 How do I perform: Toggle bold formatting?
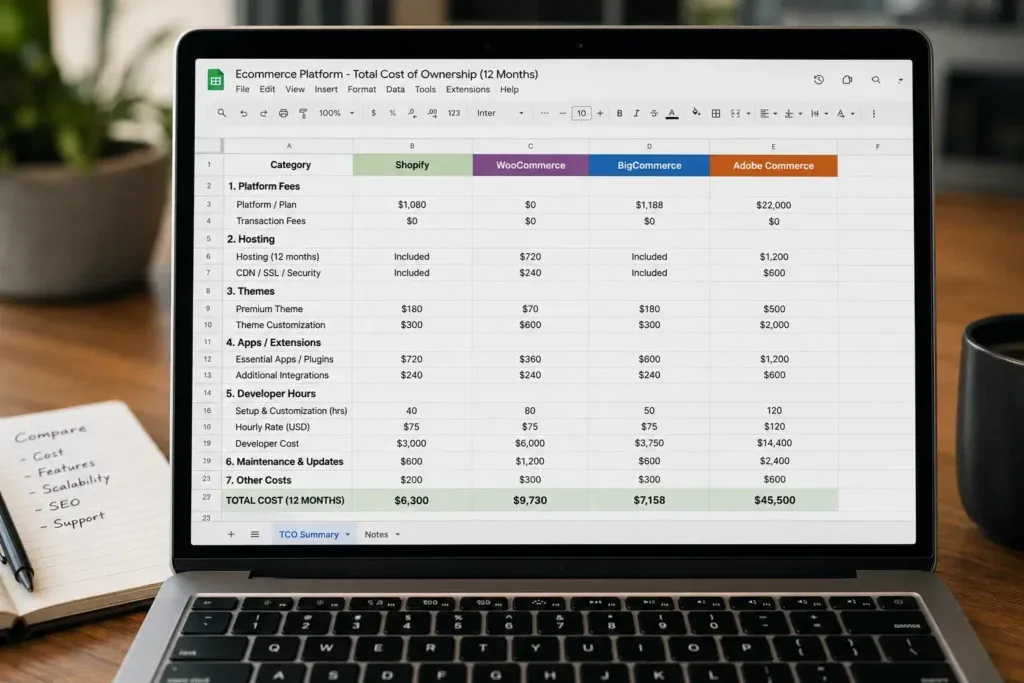[x=619, y=113]
